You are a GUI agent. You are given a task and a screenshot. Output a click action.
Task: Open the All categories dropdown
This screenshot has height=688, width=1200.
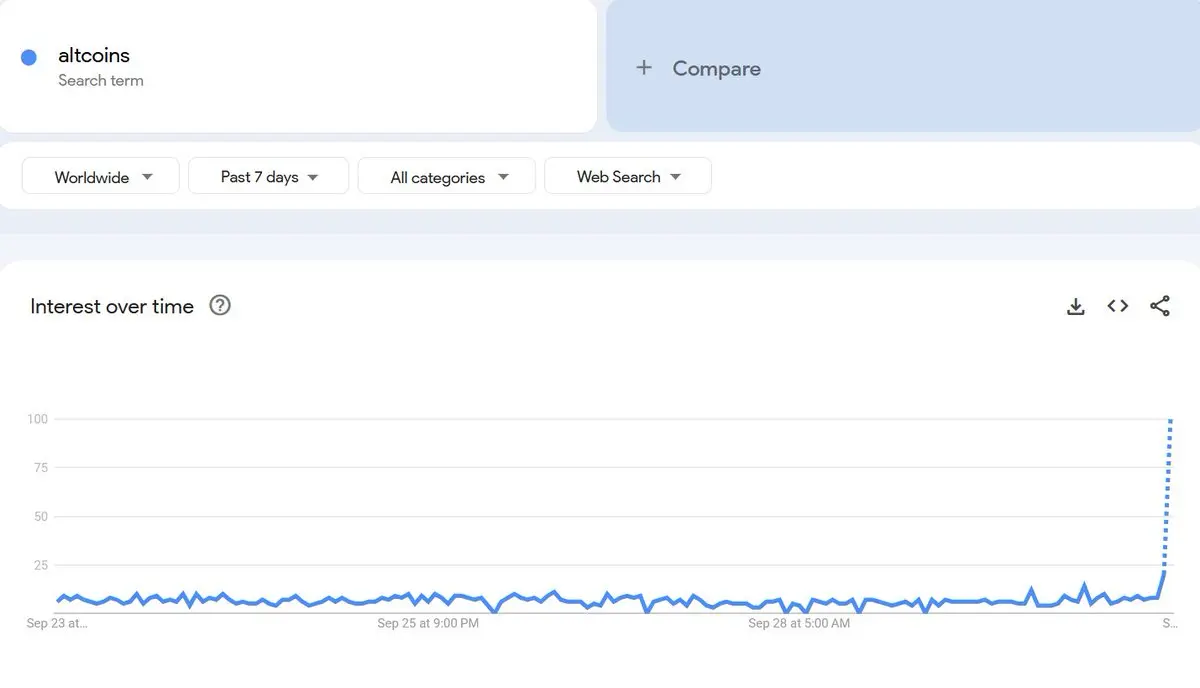(x=446, y=176)
